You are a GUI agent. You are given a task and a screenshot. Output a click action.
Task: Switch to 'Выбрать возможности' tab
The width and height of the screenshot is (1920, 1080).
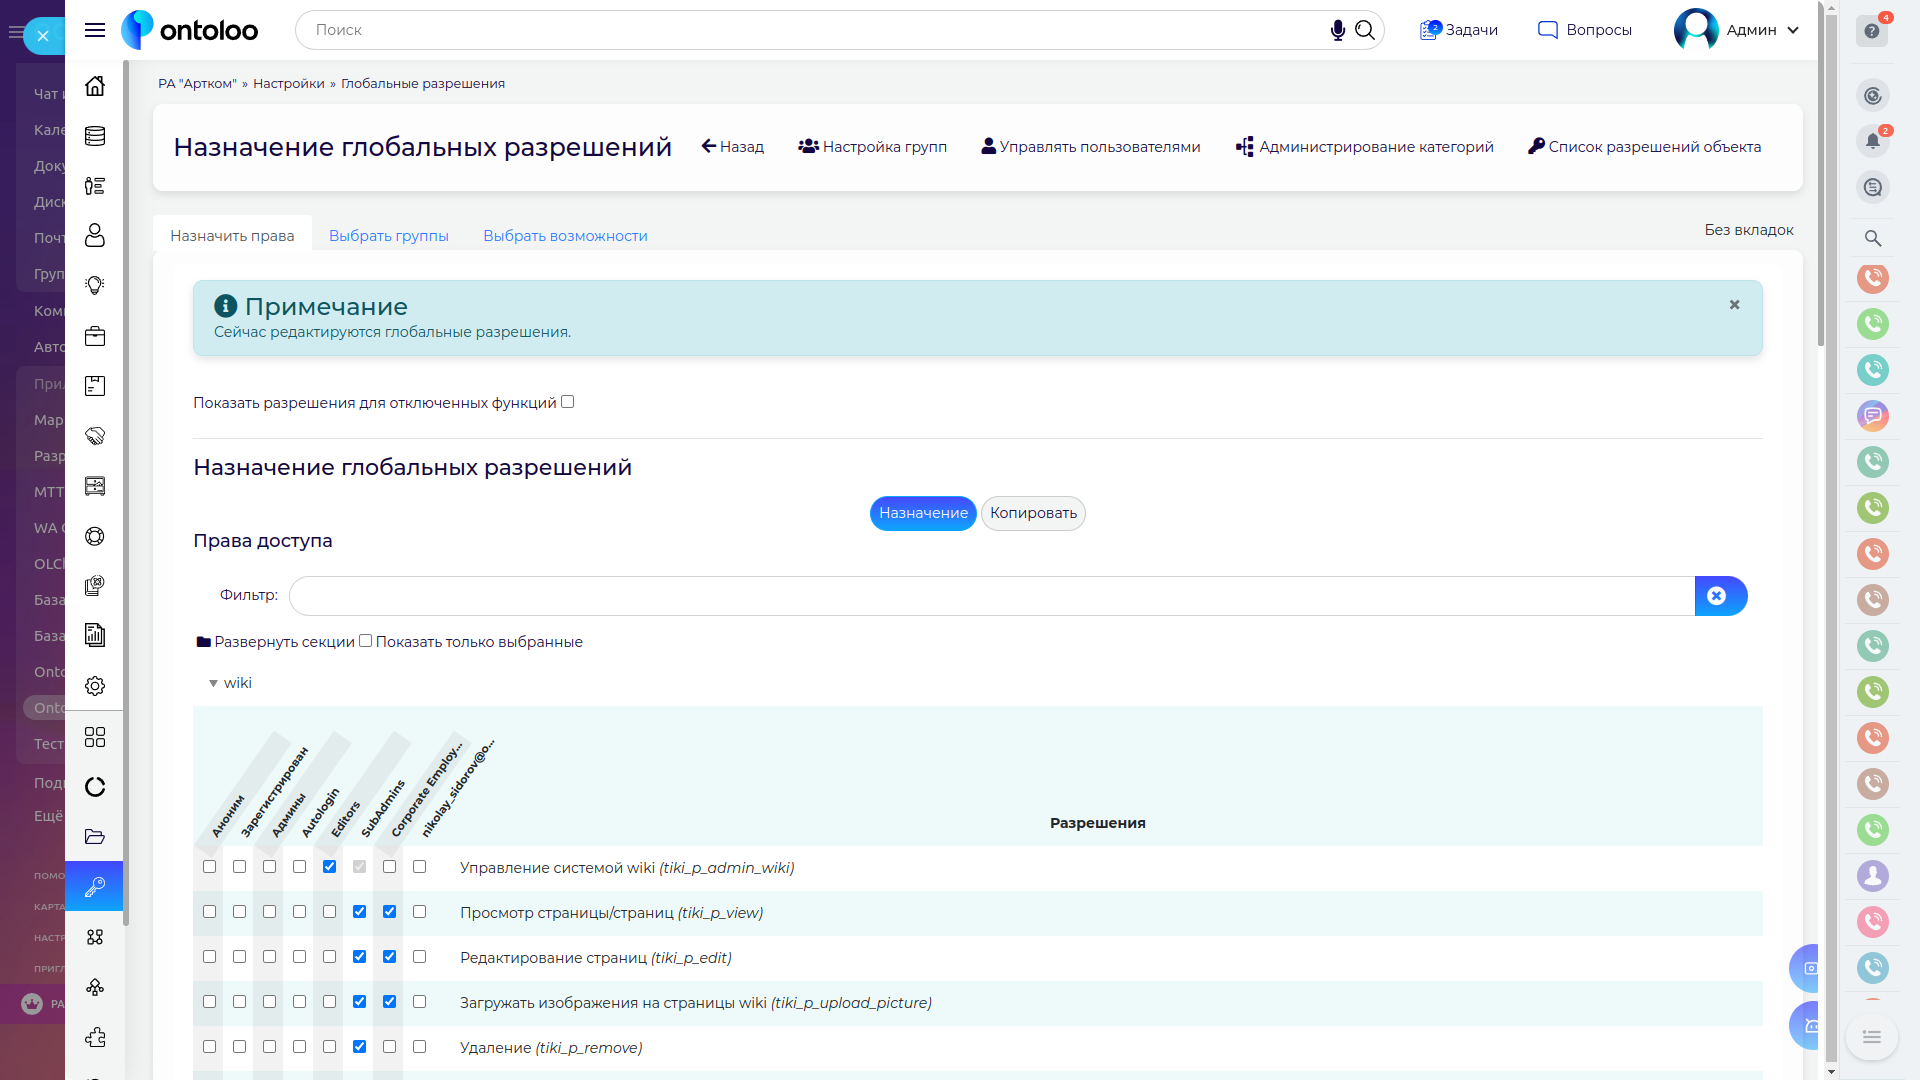coord(565,236)
